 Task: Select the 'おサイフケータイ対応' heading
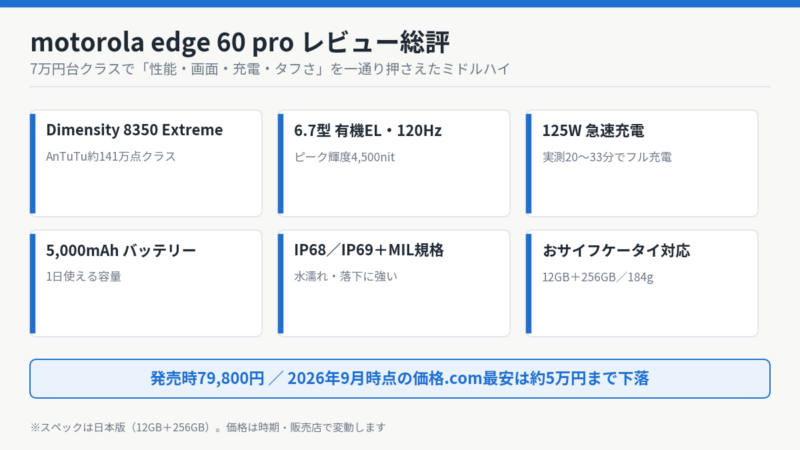pos(616,251)
